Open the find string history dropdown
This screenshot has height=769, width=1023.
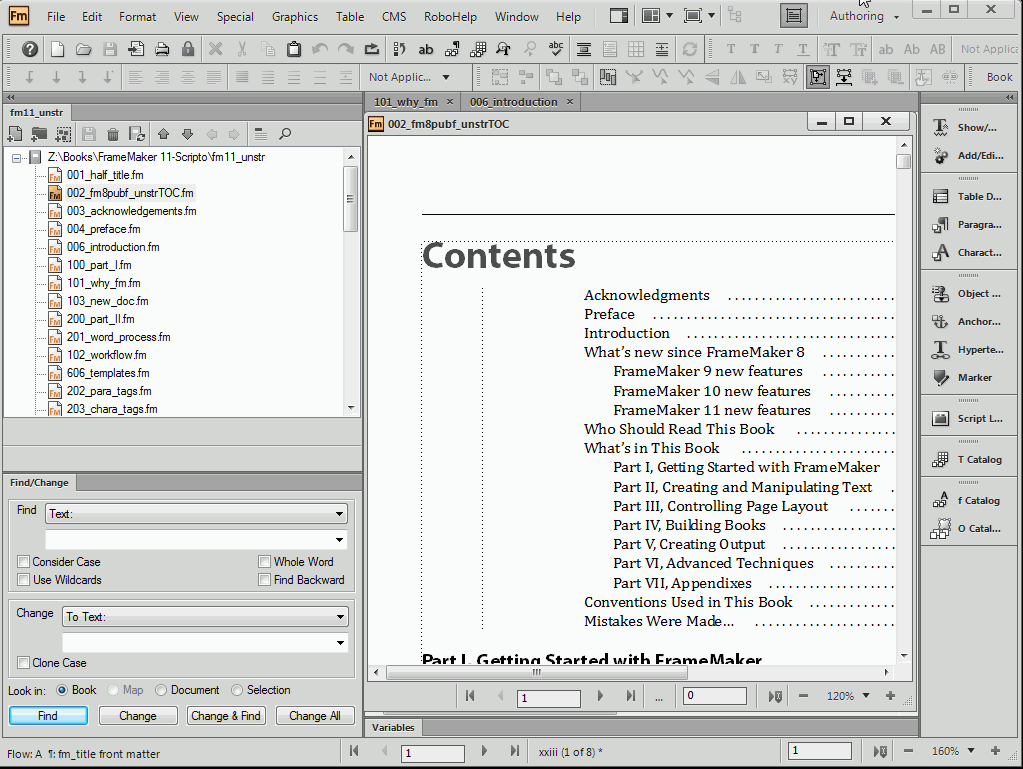339,540
